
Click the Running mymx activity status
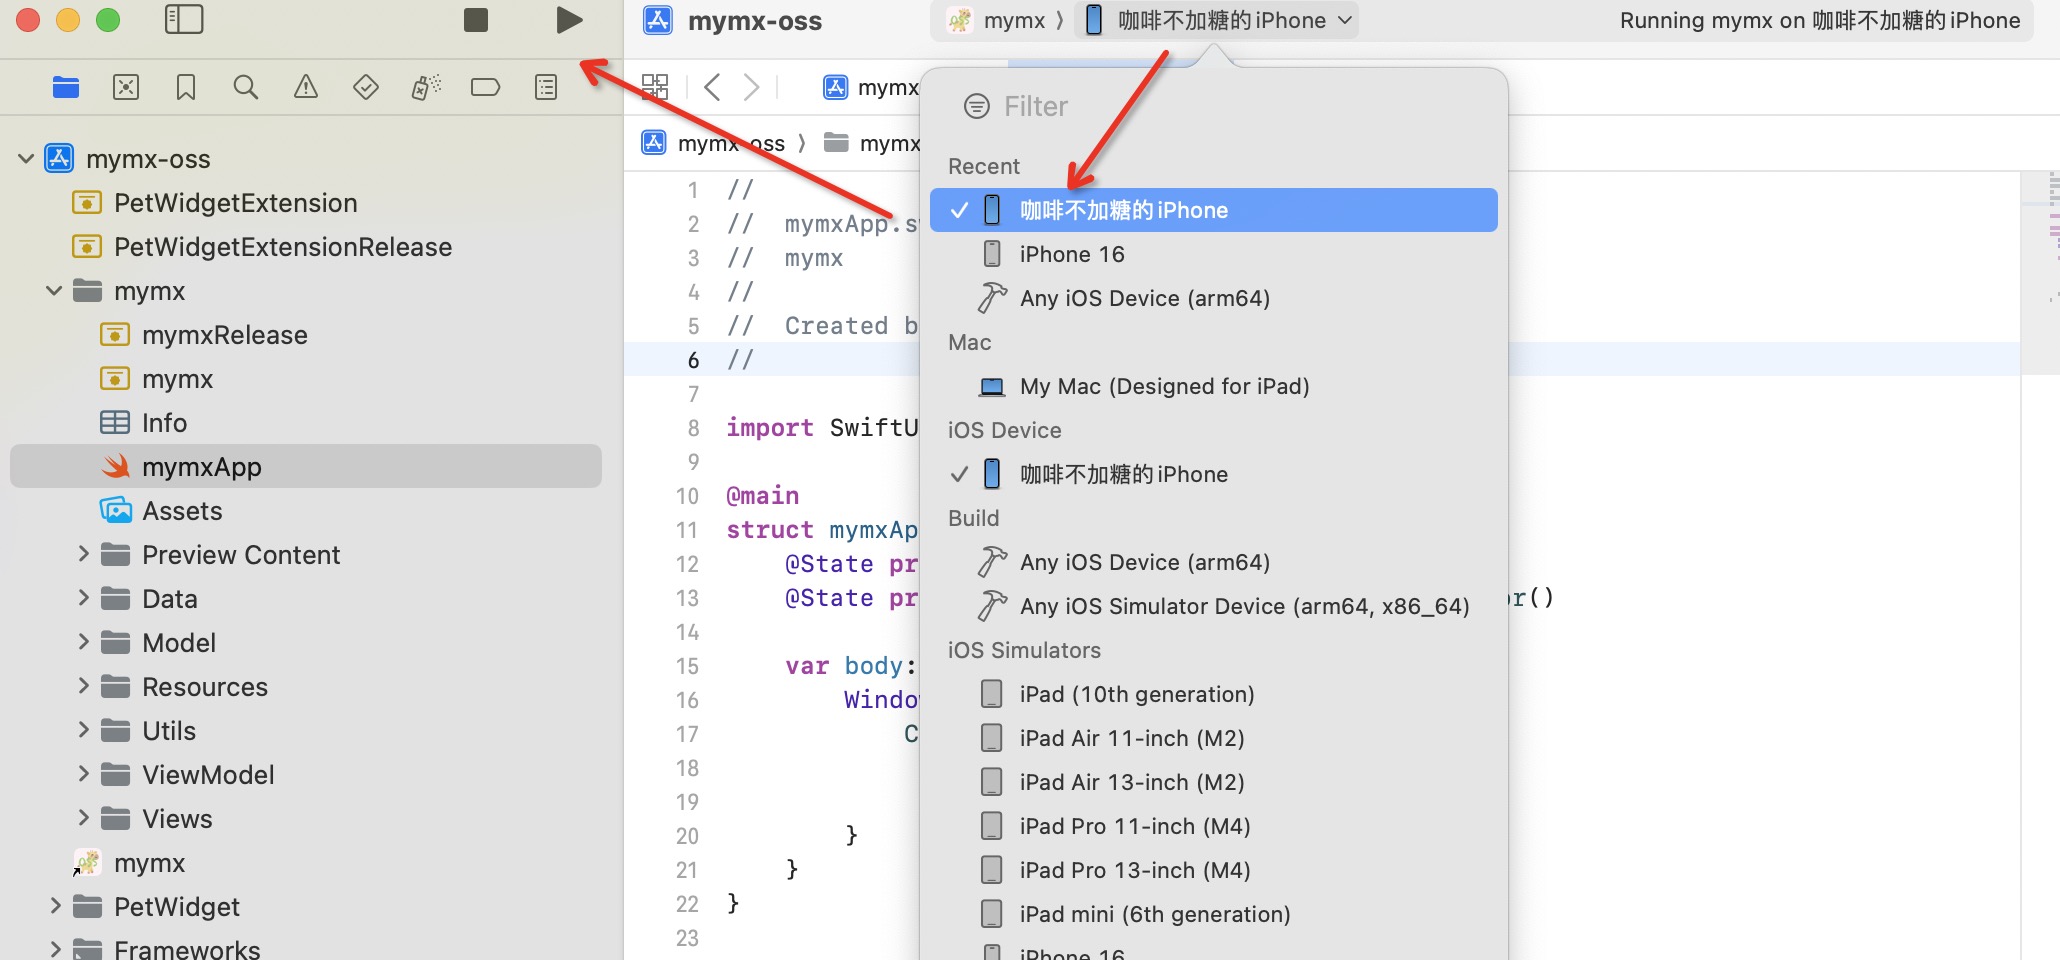1819,20
